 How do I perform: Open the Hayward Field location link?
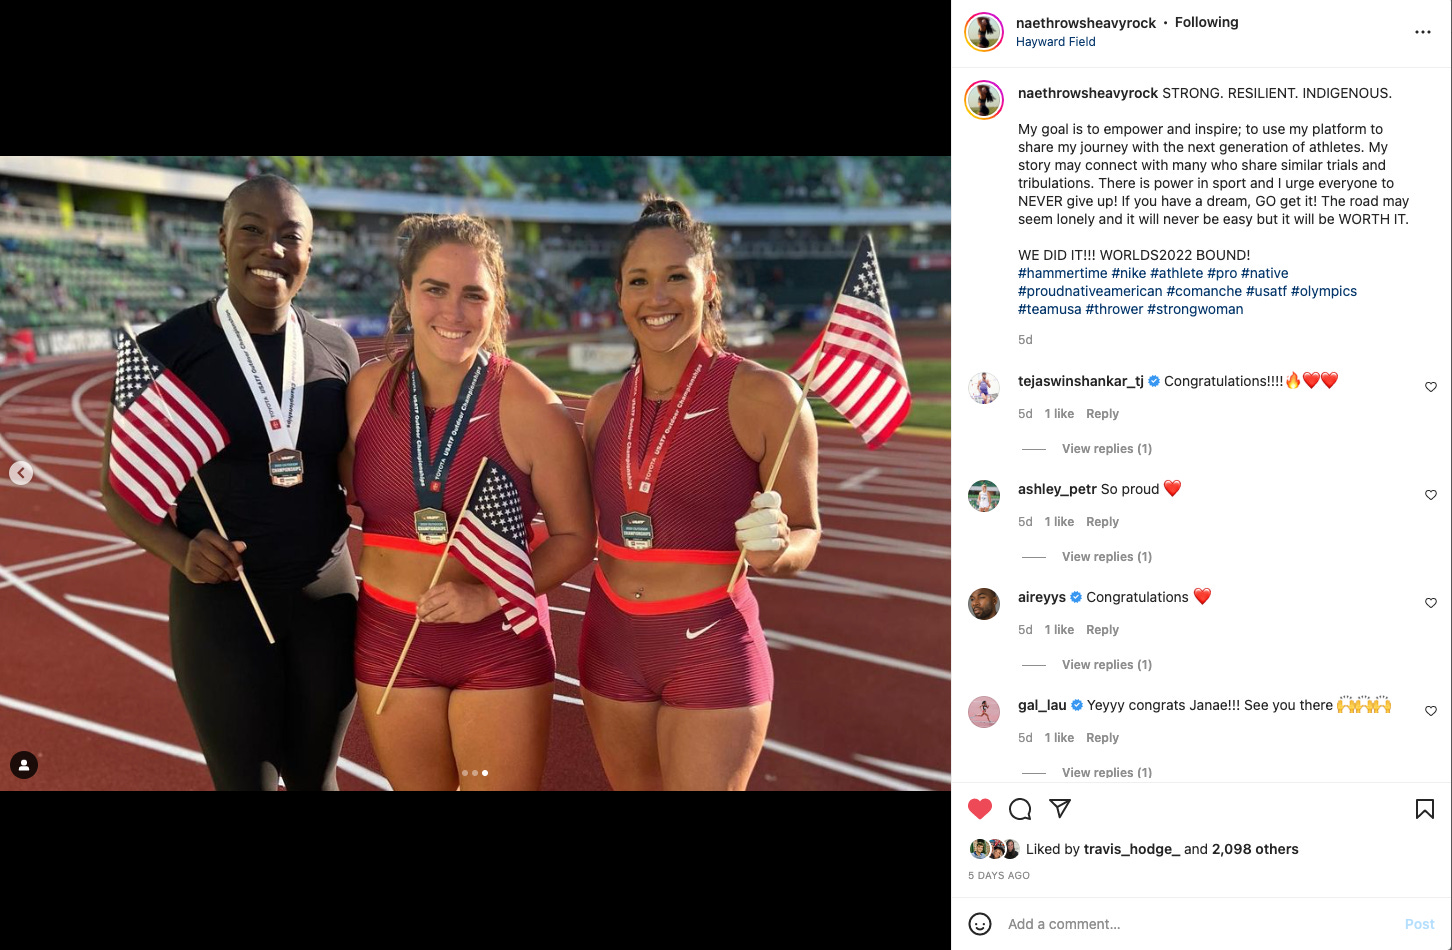[x=1056, y=42]
